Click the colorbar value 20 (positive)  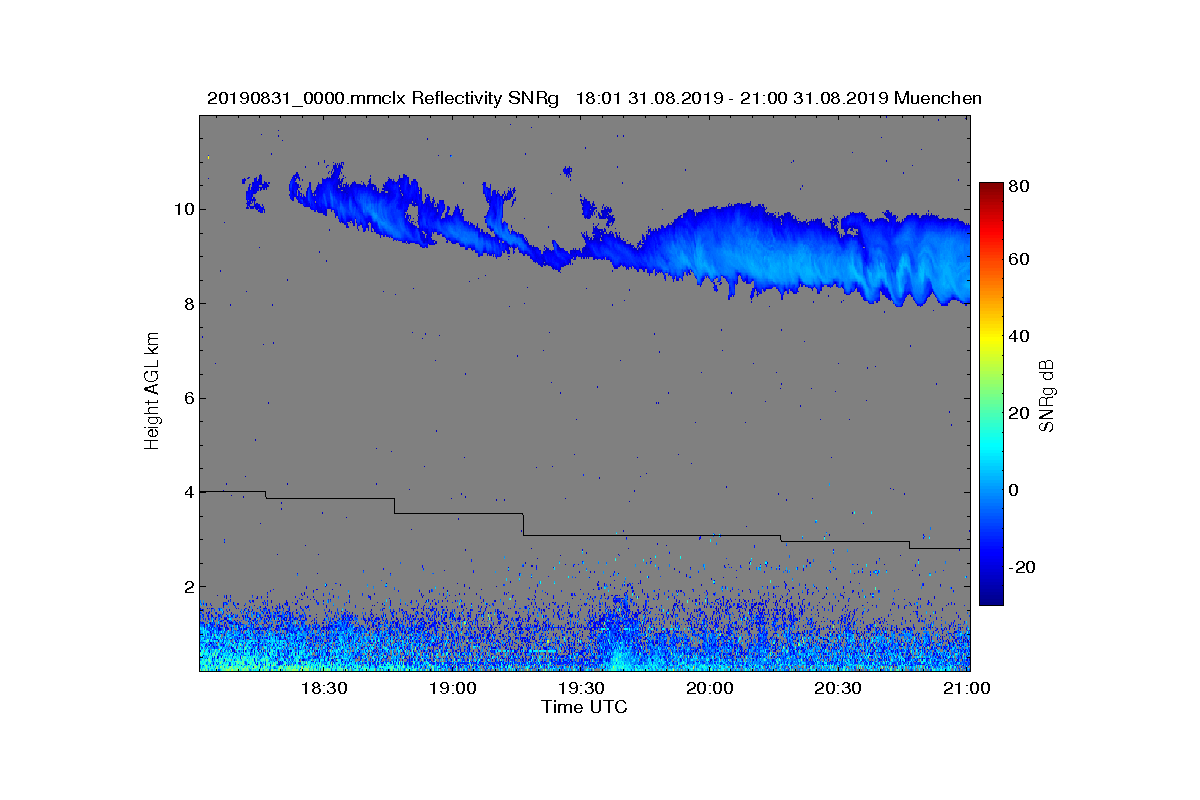[1020, 413]
